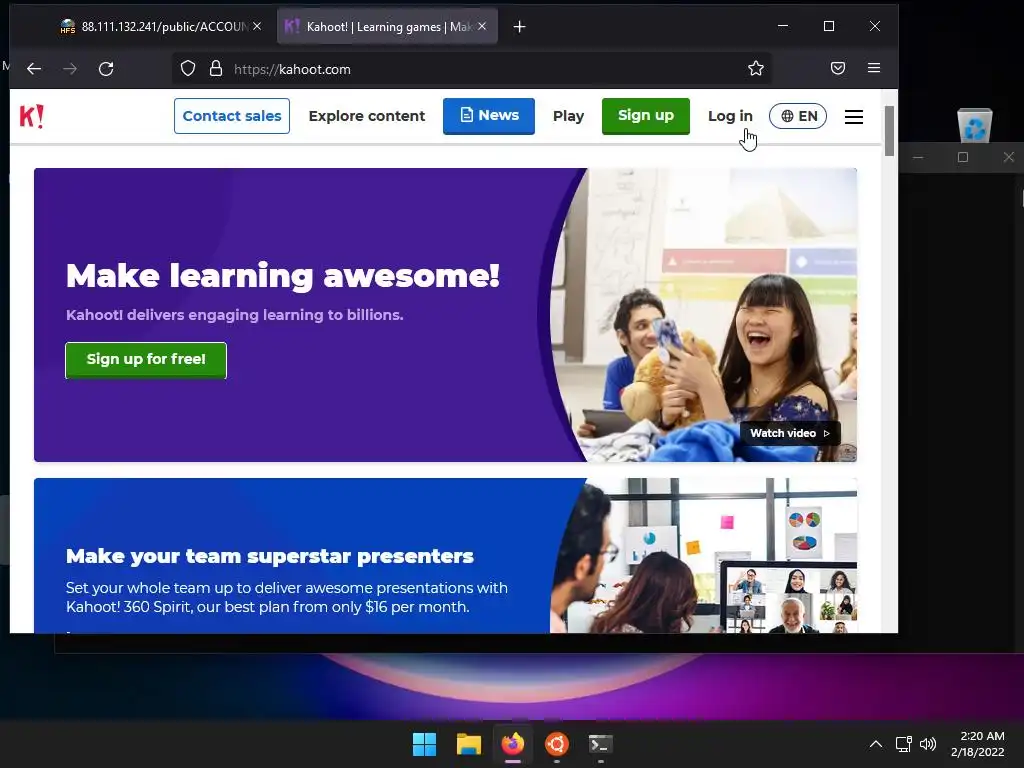Click the Make learning awesome! heading
This screenshot has height=768, width=1024.
pos(283,276)
